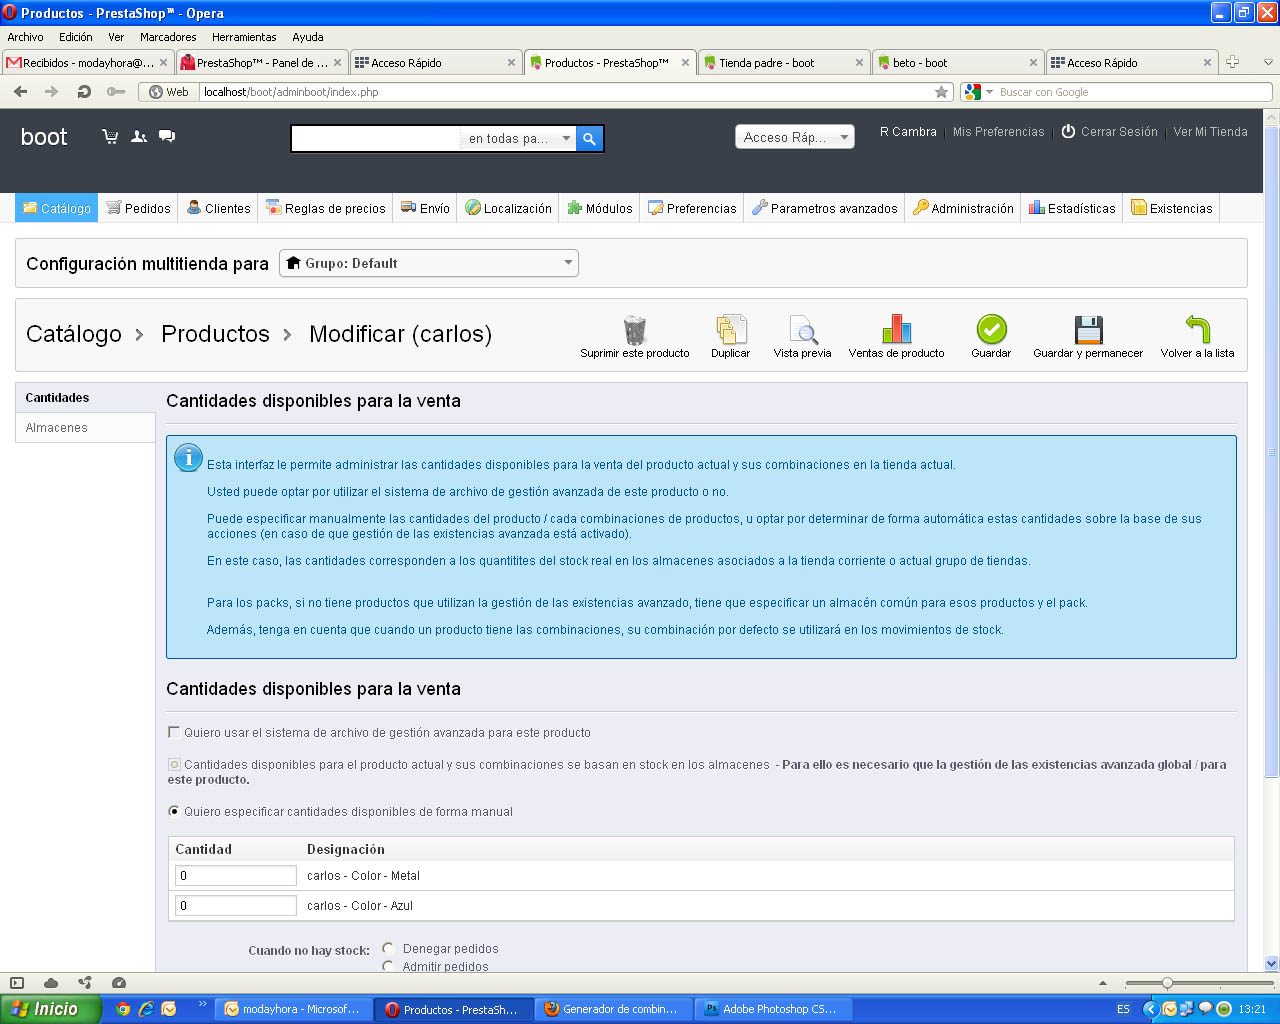Image resolution: width=1280 pixels, height=1024 pixels.
Task: Open Vista previa preview icon
Action: tap(803, 330)
